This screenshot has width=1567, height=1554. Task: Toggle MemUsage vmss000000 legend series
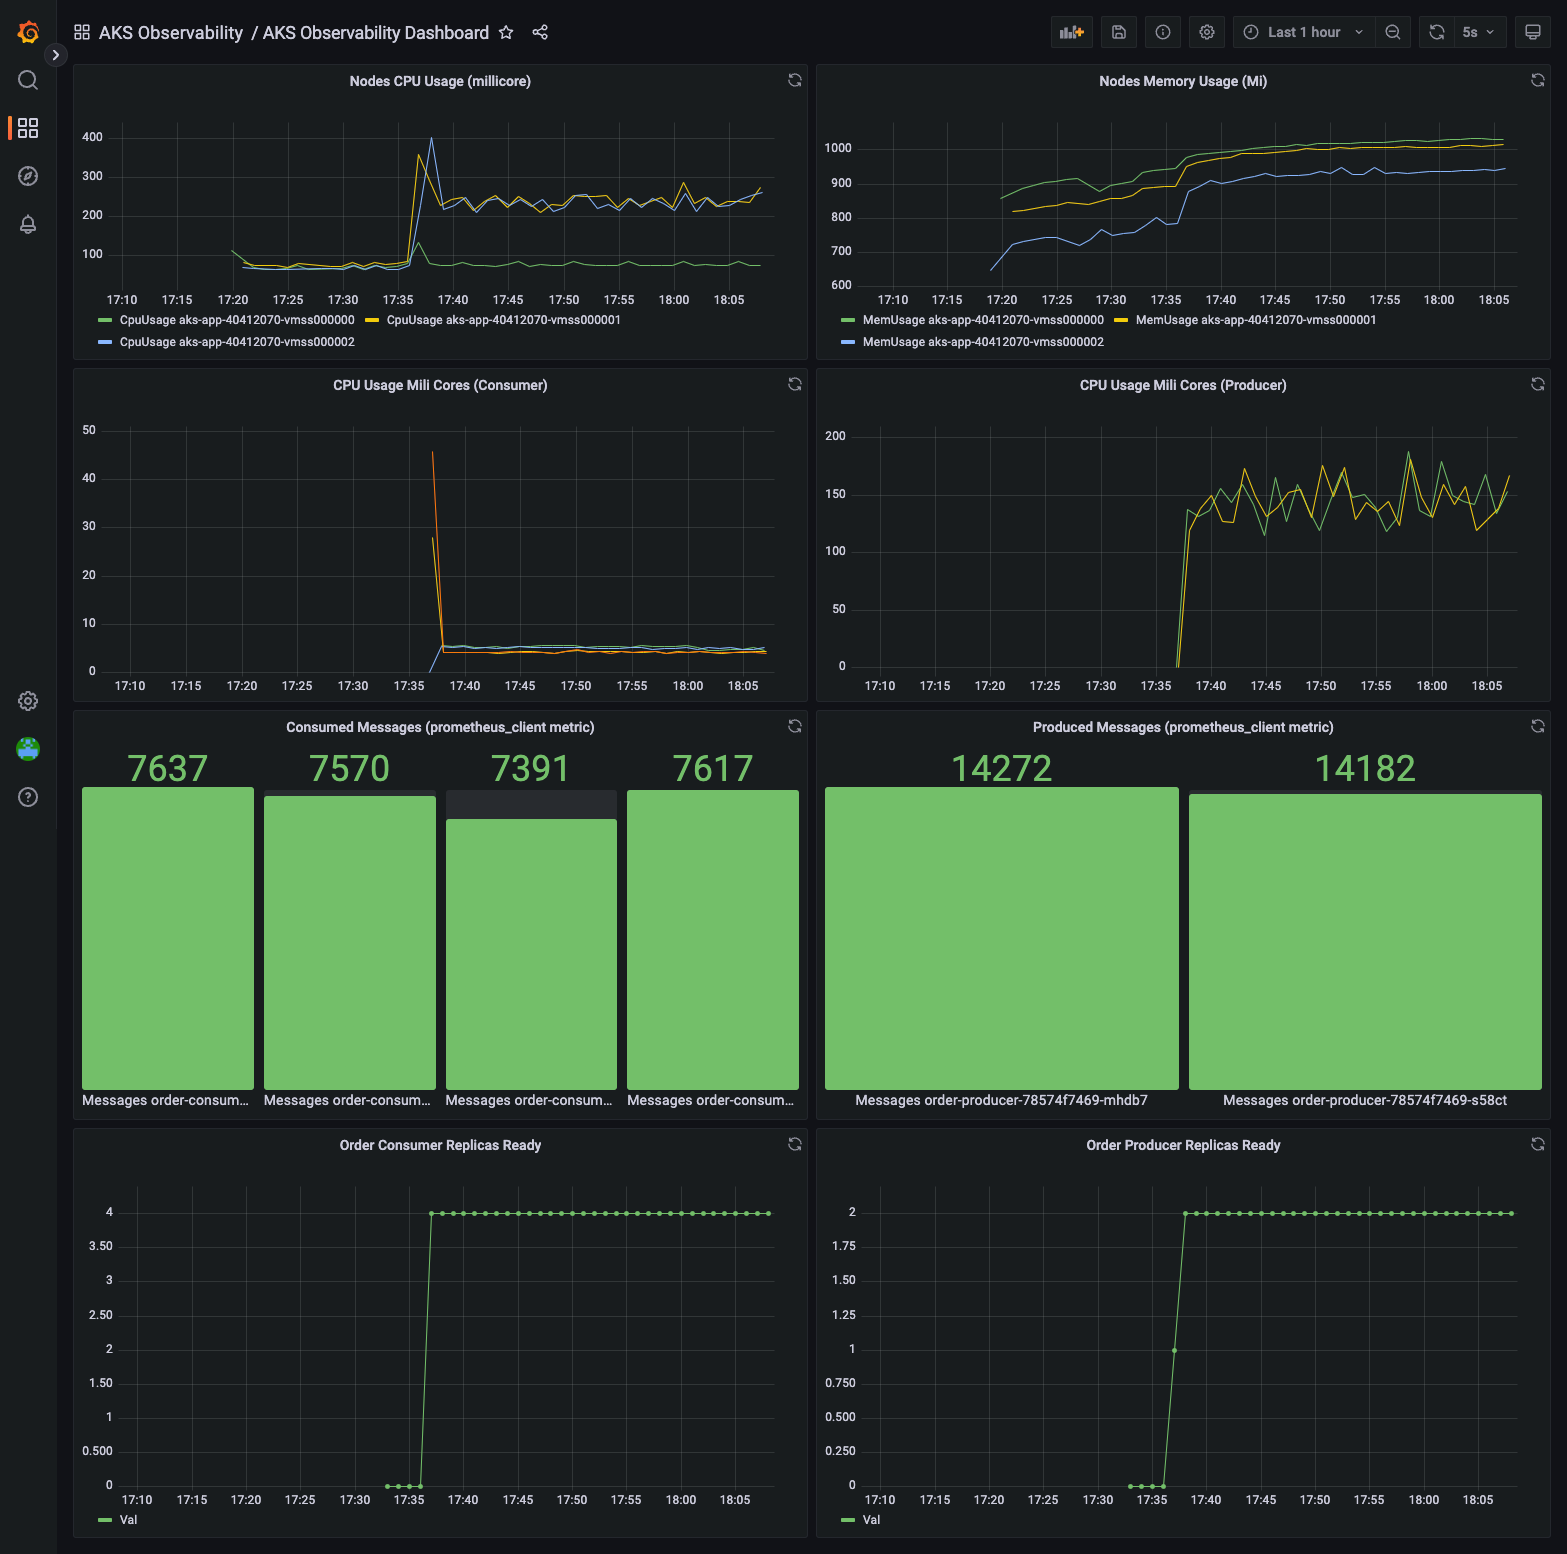pos(983,320)
